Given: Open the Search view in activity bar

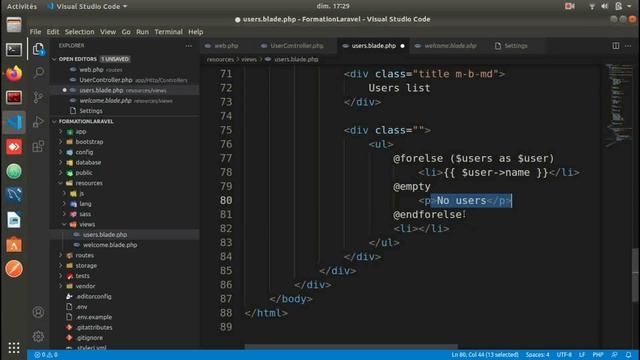Looking at the screenshot, I should coord(38,73).
